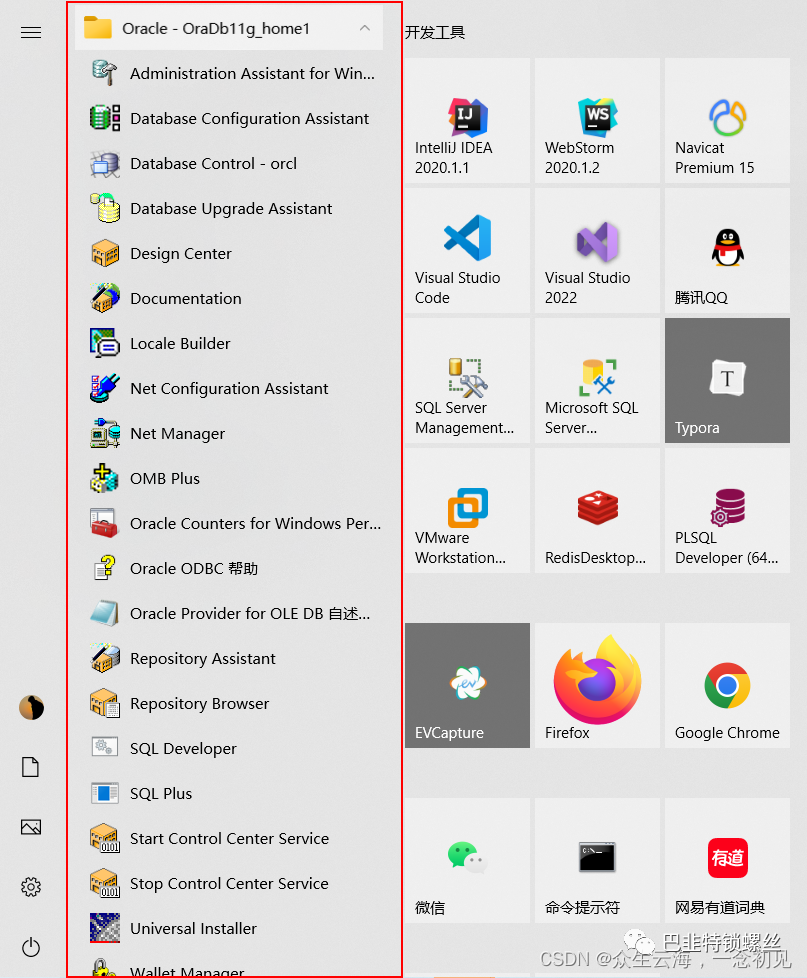Launch 网易有道词典 tile
807x978 pixels.
point(727,860)
